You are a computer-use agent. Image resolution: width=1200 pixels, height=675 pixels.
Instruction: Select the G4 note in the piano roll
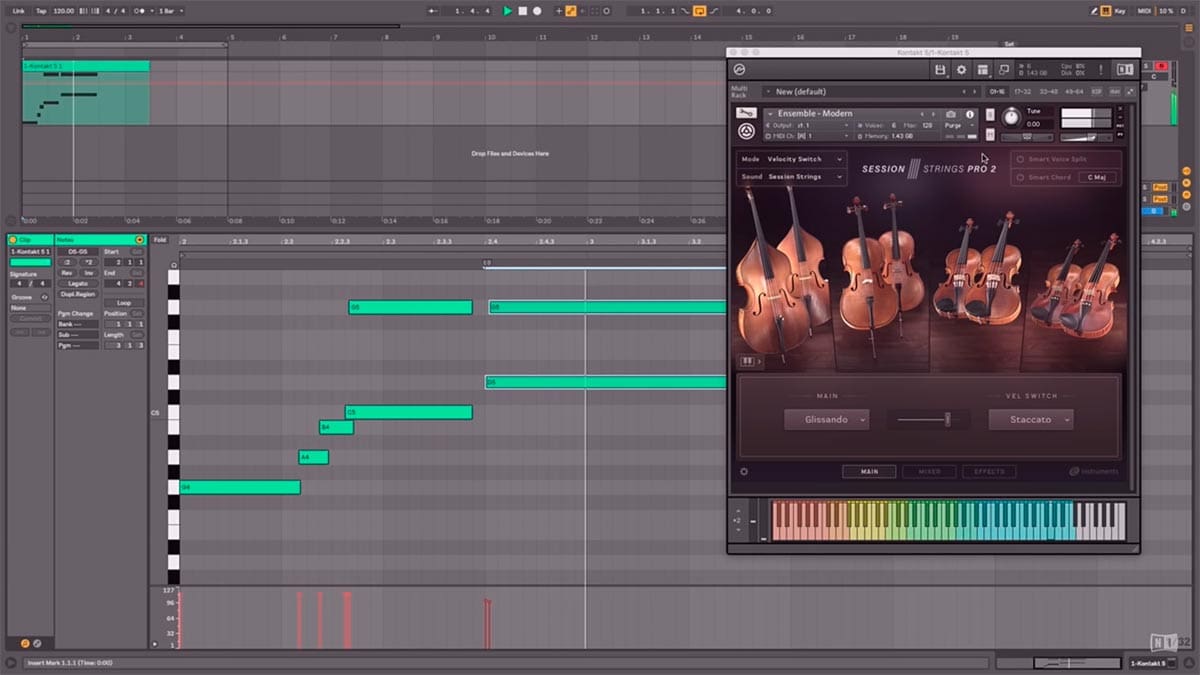coord(240,487)
